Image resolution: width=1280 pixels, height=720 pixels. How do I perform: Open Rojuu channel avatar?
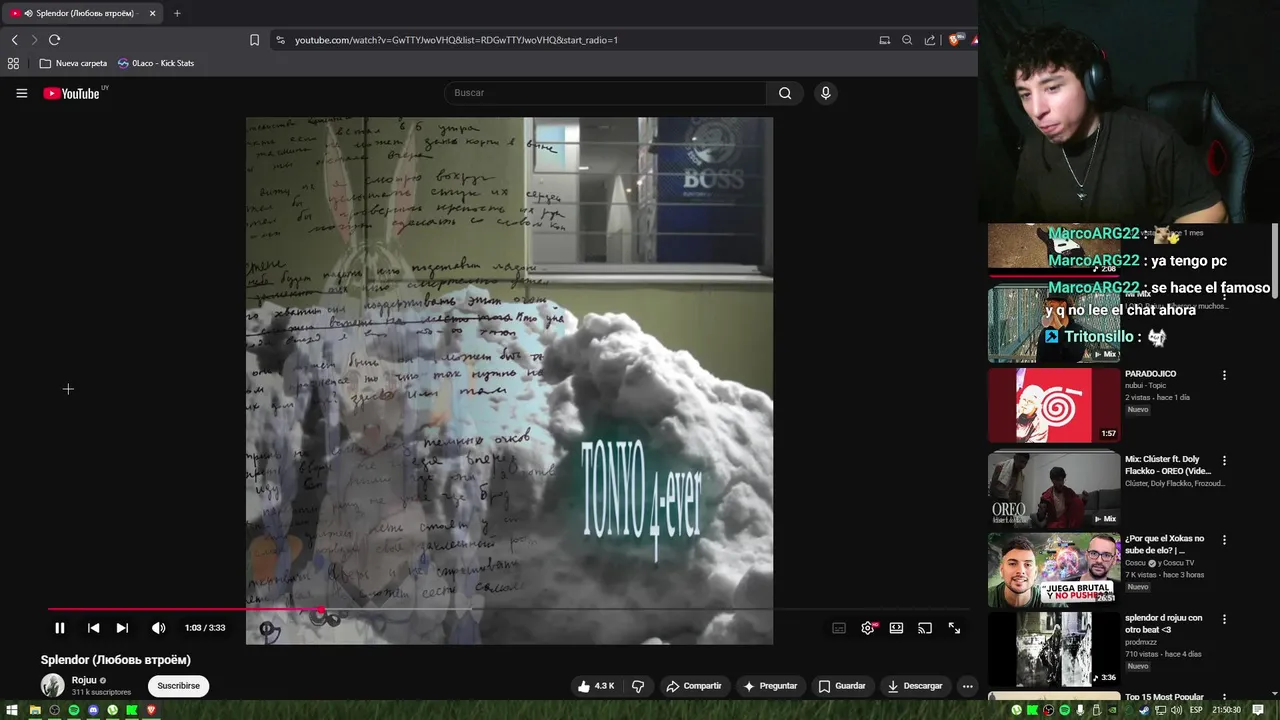(x=52, y=686)
